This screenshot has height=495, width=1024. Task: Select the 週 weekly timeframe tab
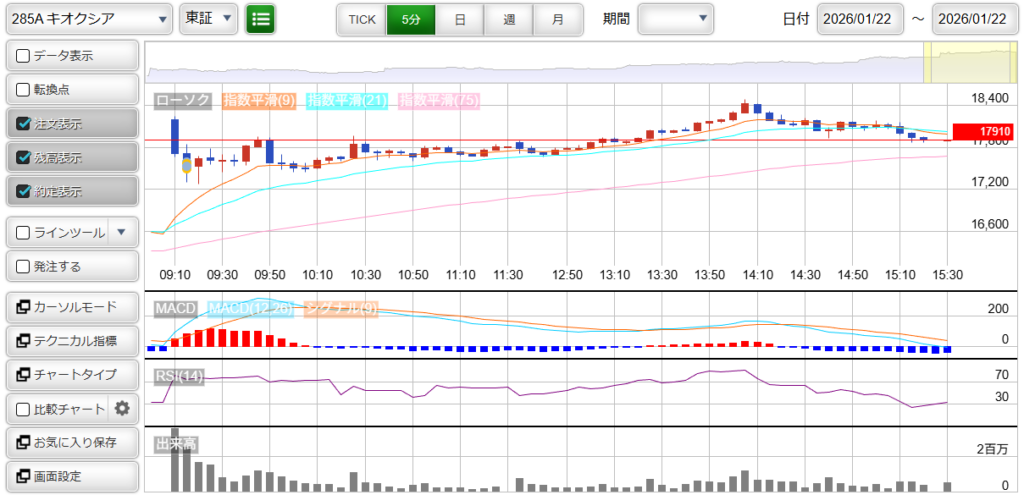[x=509, y=19]
